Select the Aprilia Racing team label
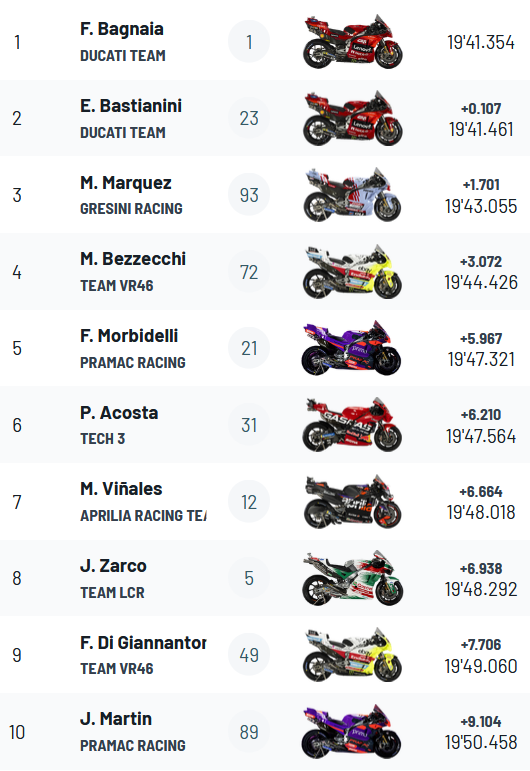530x771 pixels. (x=143, y=516)
